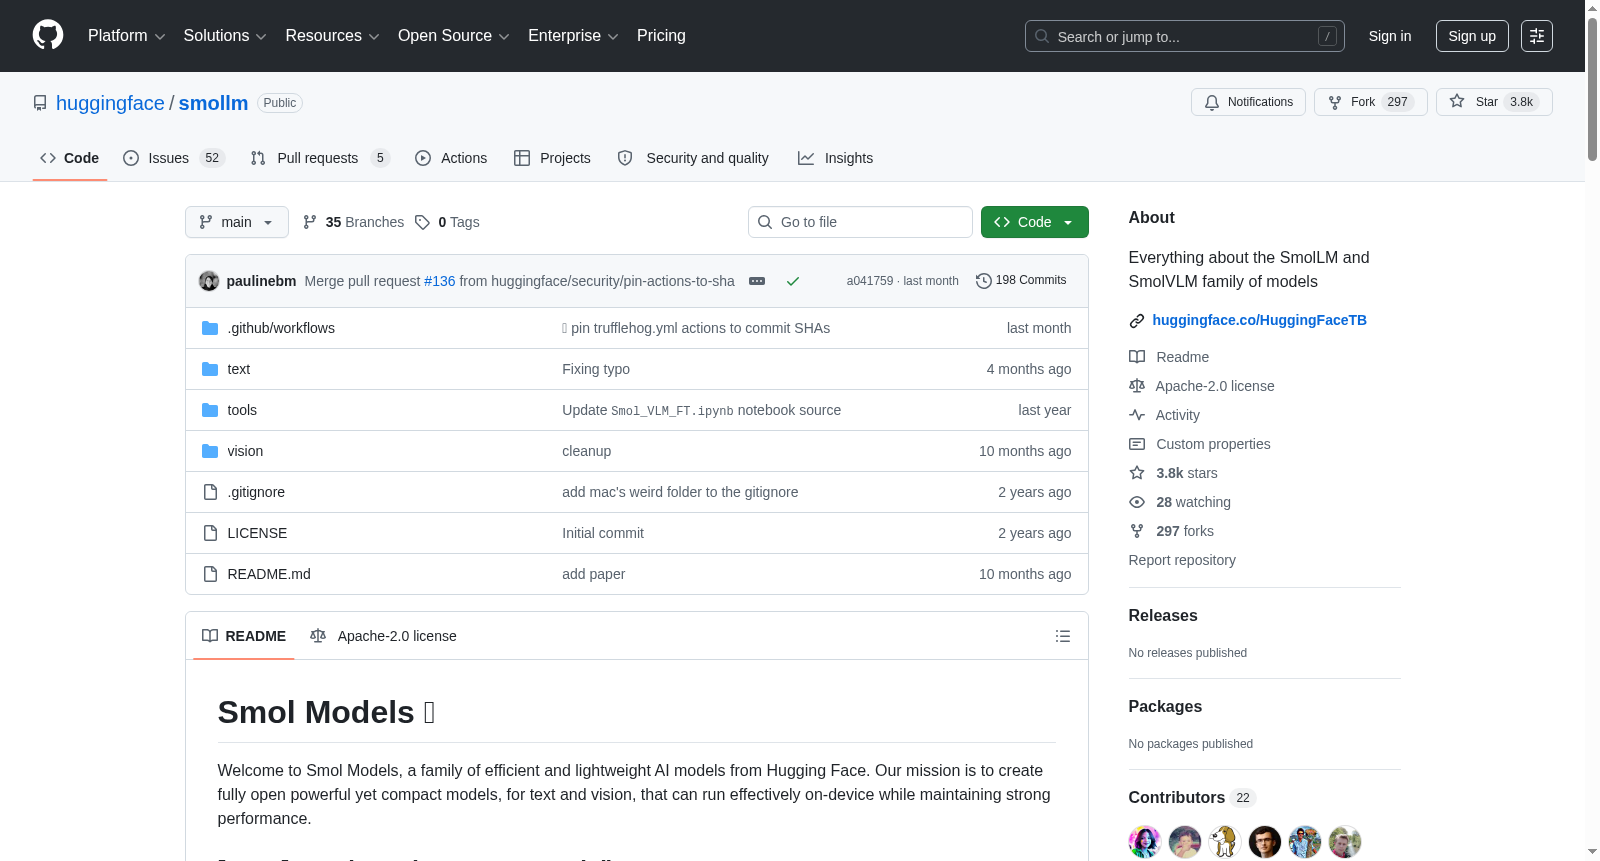The height and width of the screenshot is (861, 1600).
Task: Switch to the Insights tab
Action: point(835,158)
